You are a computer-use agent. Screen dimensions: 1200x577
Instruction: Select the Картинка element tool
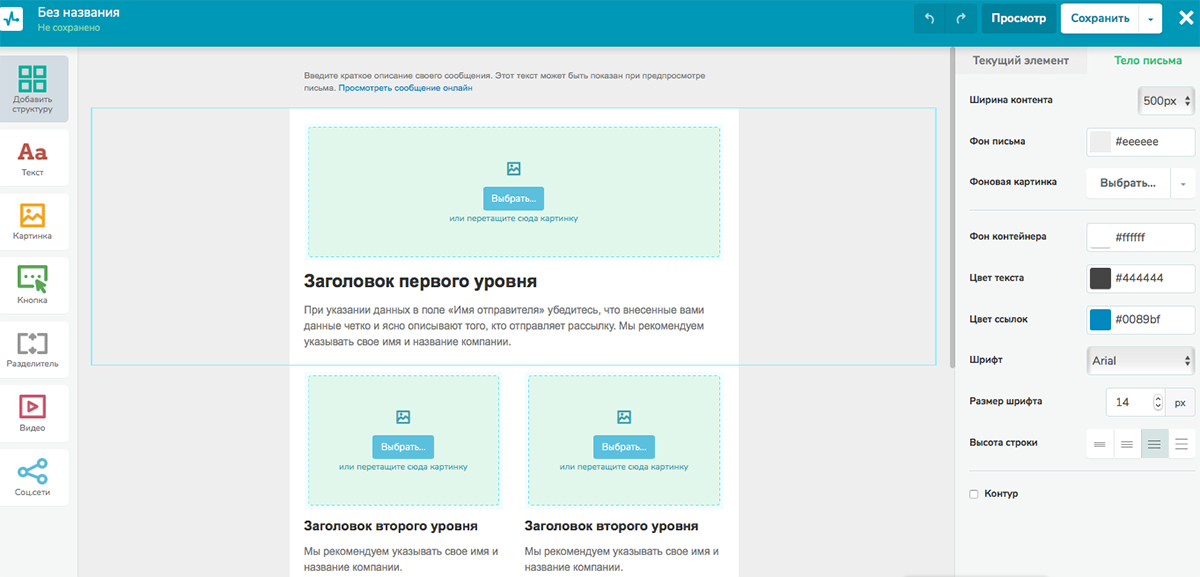pos(34,220)
